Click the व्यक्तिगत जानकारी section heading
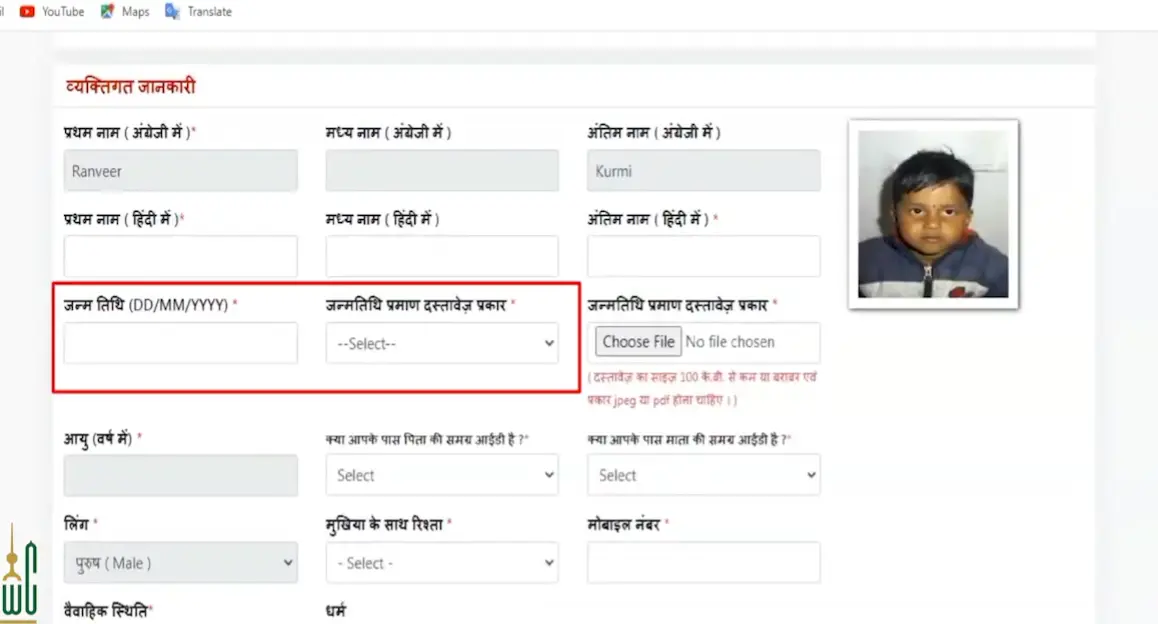 point(130,86)
